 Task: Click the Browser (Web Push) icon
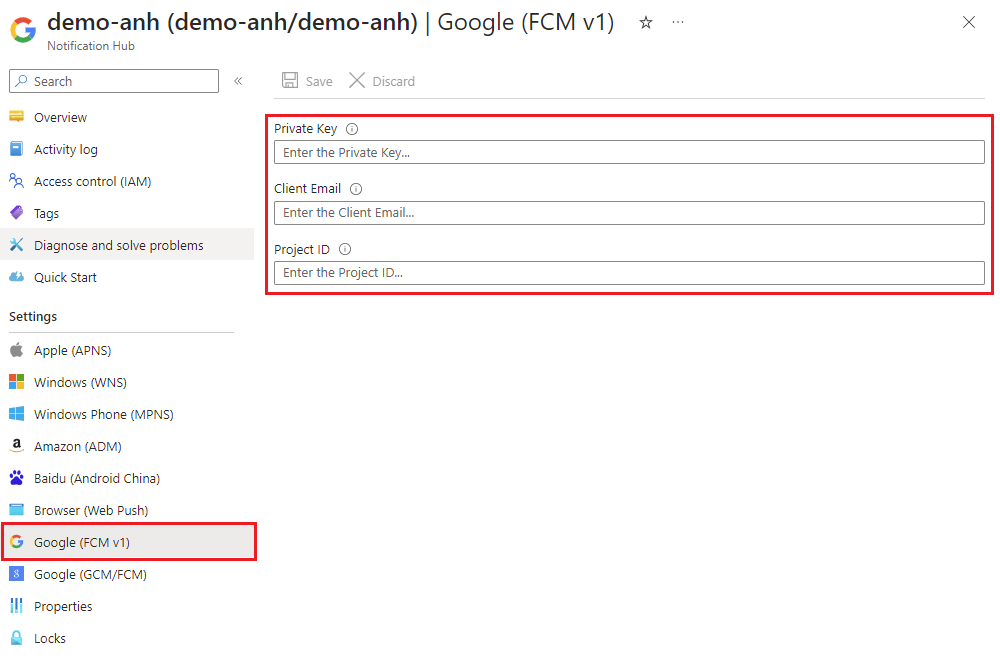point(17,510)
